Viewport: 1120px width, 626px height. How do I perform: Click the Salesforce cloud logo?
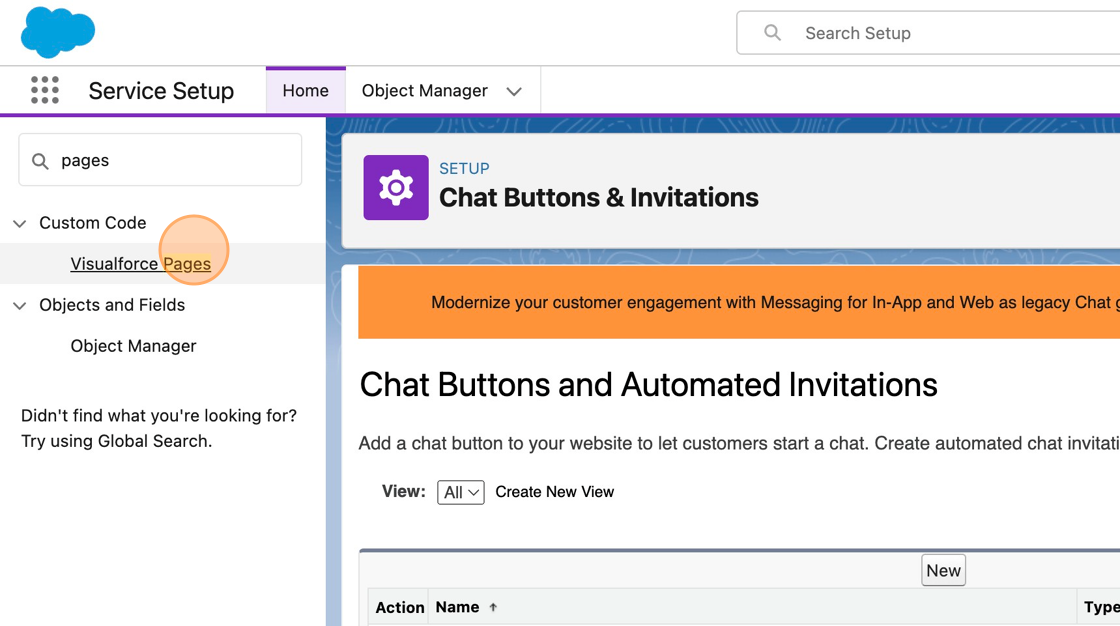pos(58,32)
